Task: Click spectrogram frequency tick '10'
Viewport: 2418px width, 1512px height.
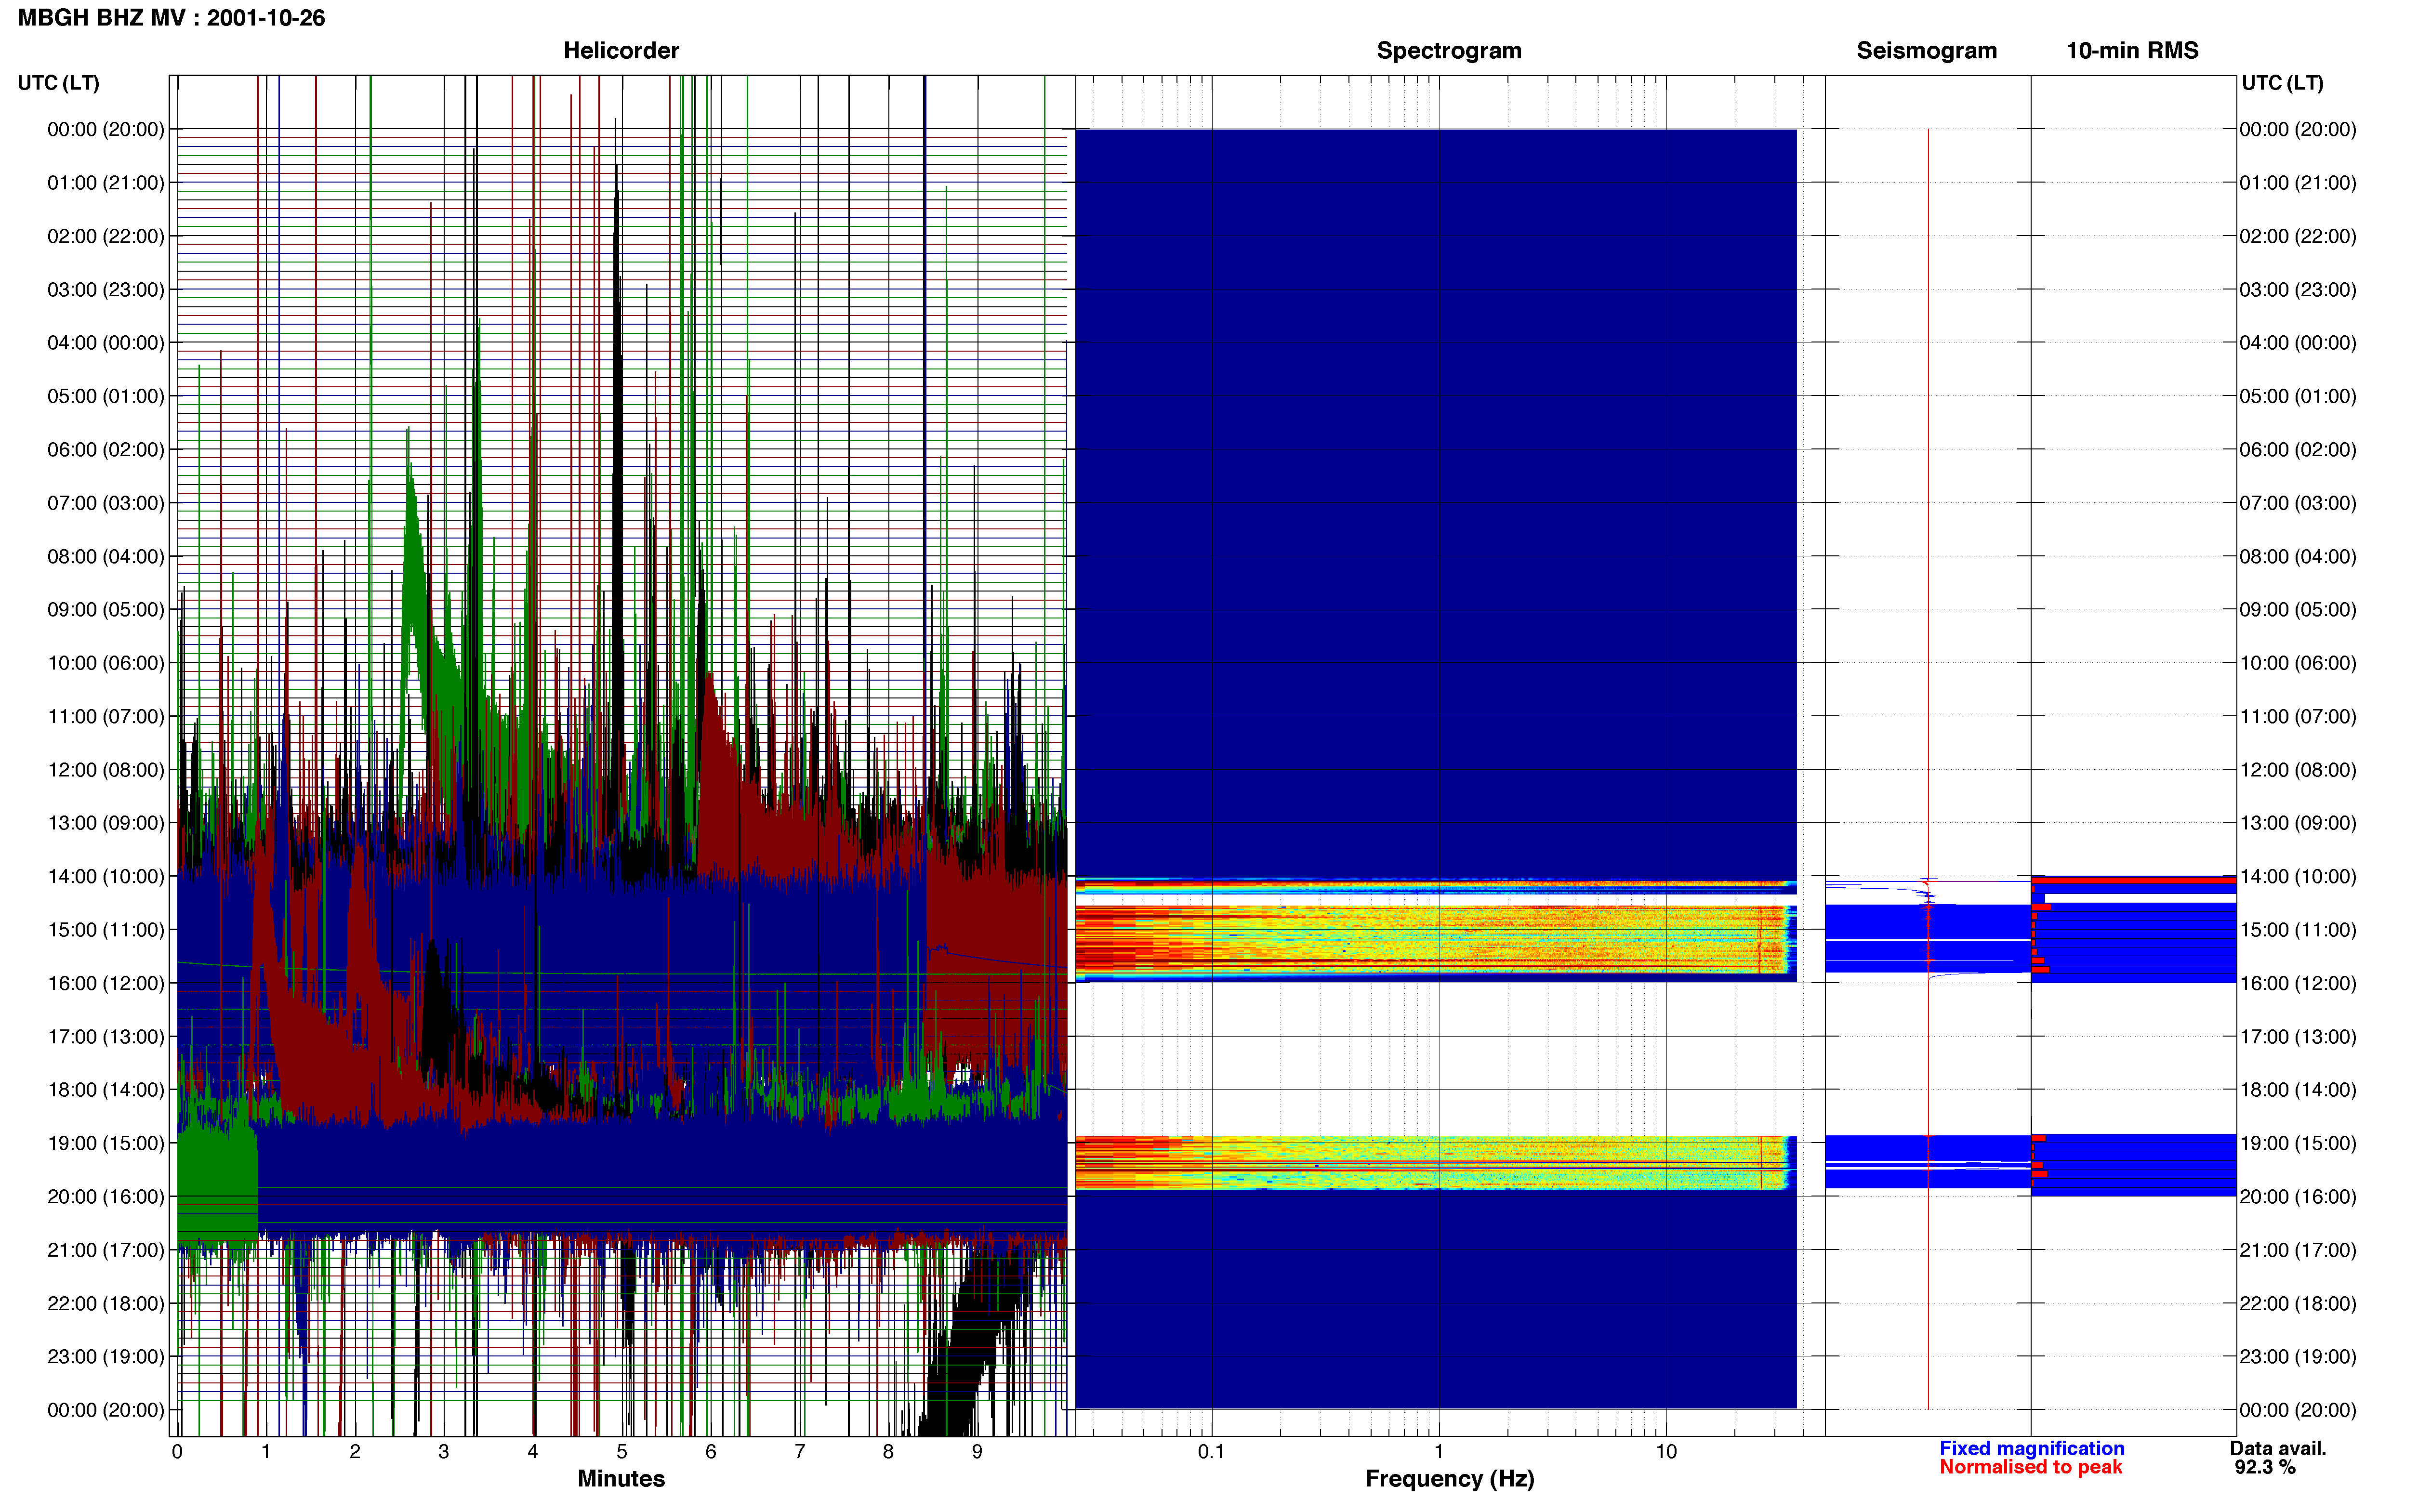Action: (1666, 1452)
